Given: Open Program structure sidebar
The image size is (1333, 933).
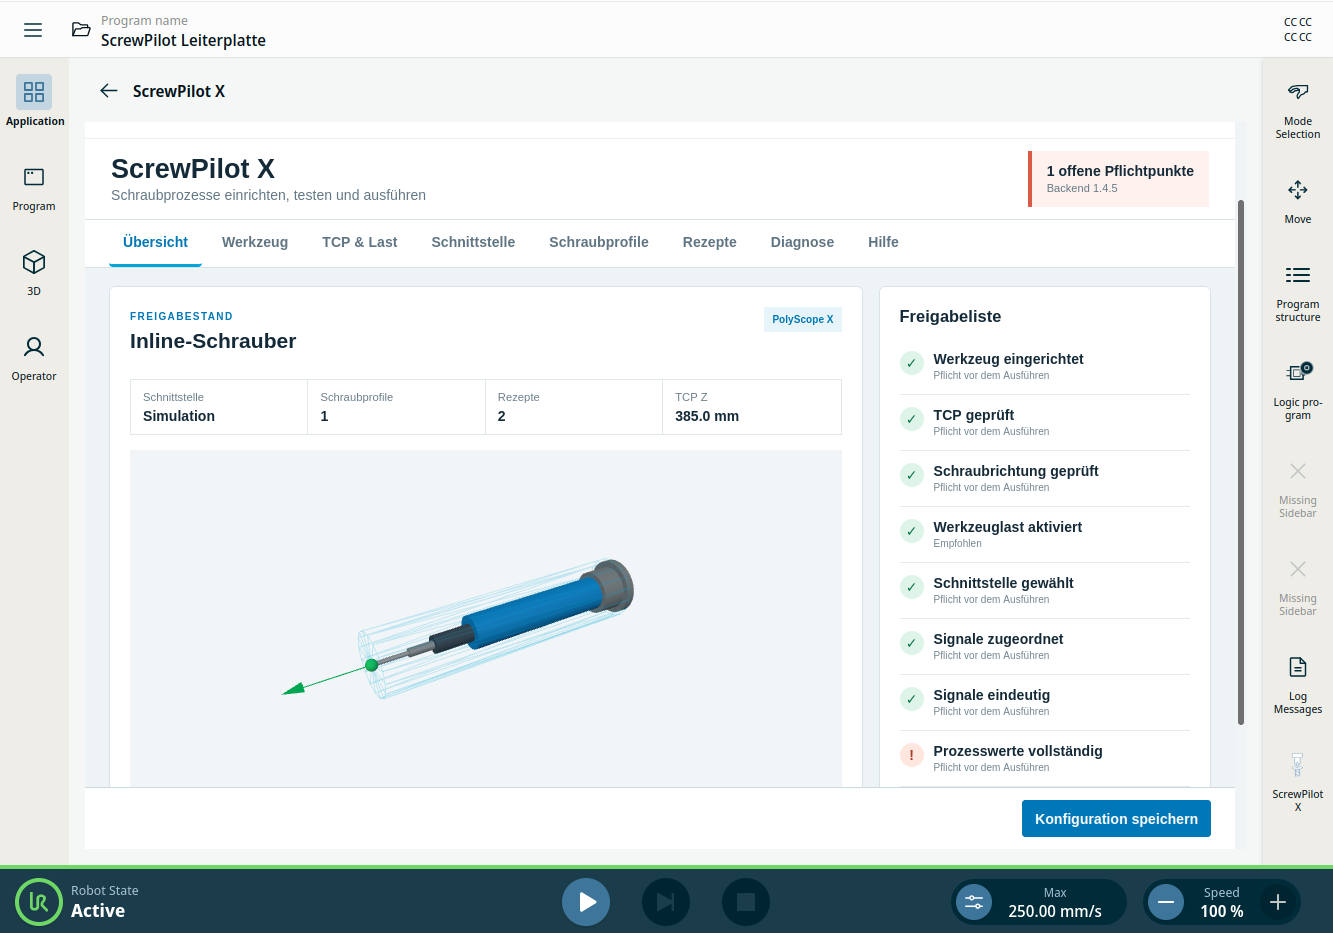Looking at the screenshot, I should (x=1298, y=293).
